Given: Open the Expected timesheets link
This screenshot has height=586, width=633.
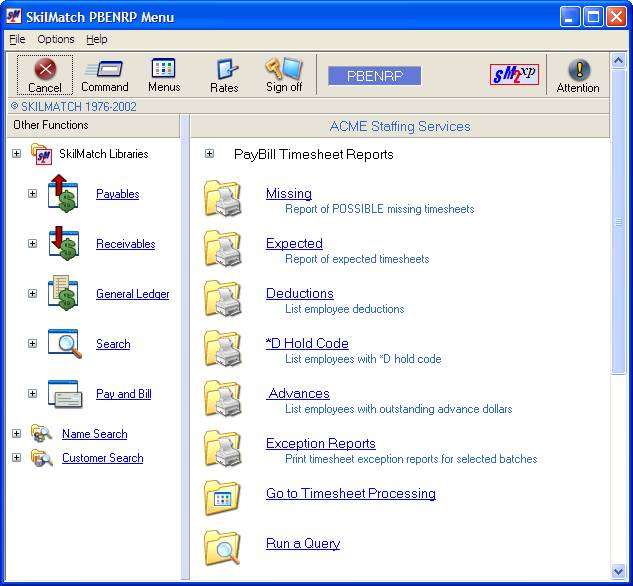Looking at the screenshot, I should pos(294,243).
